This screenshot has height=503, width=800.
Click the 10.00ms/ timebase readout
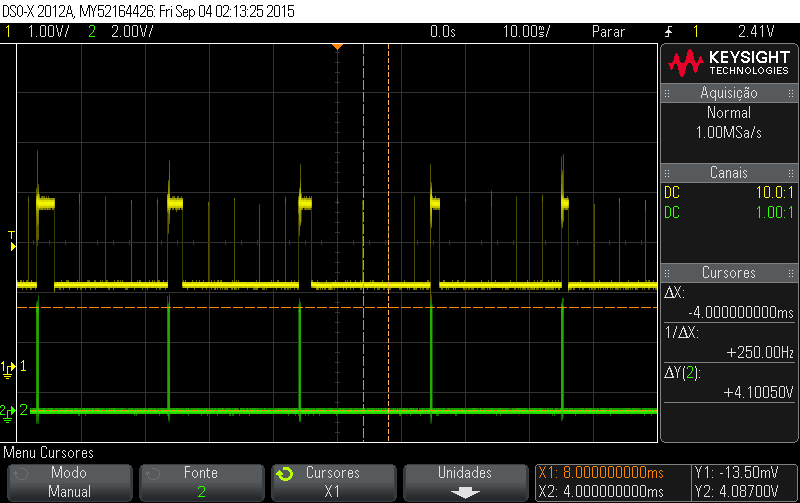pyautogui.click(x=527, y=32)
